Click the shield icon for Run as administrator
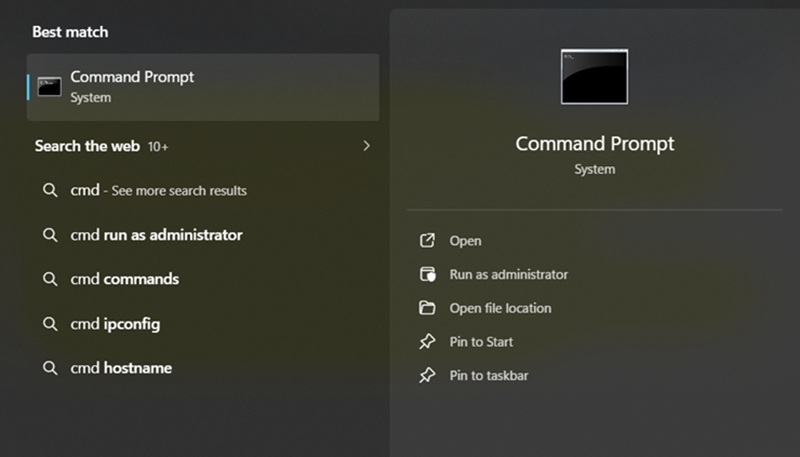 tap(428, 274)
